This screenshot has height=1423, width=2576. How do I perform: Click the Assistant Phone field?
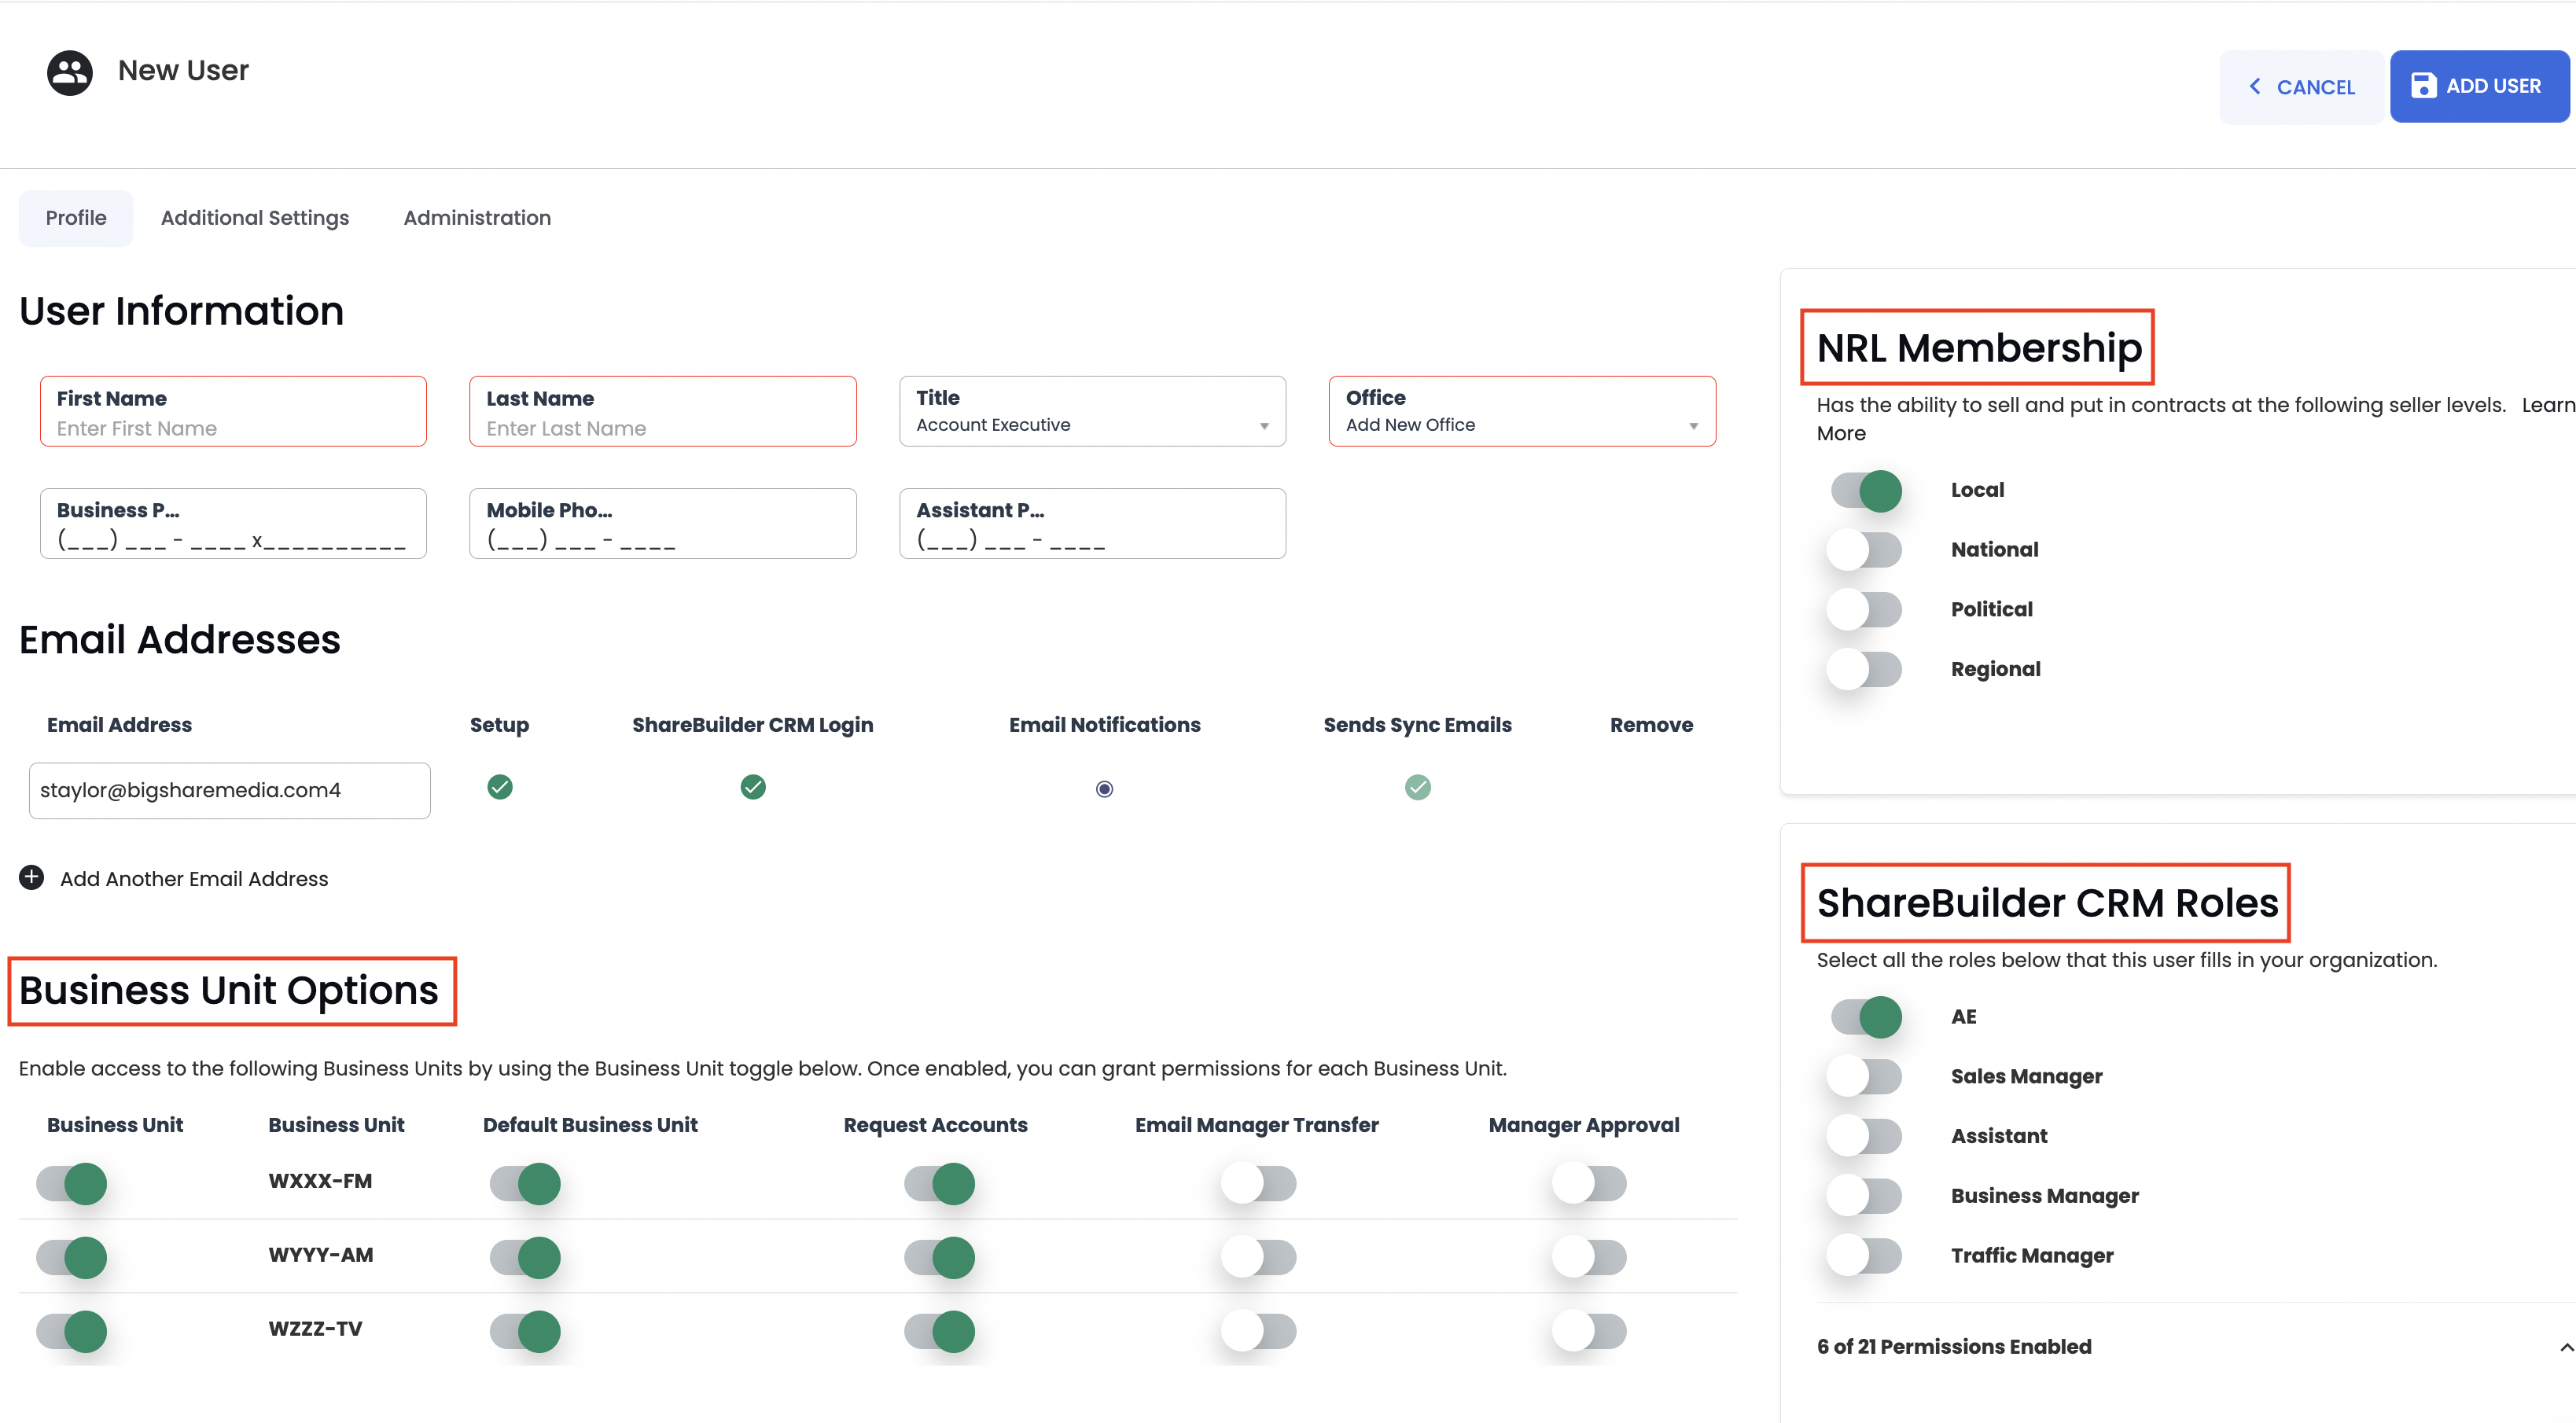tap(1093, 524)
